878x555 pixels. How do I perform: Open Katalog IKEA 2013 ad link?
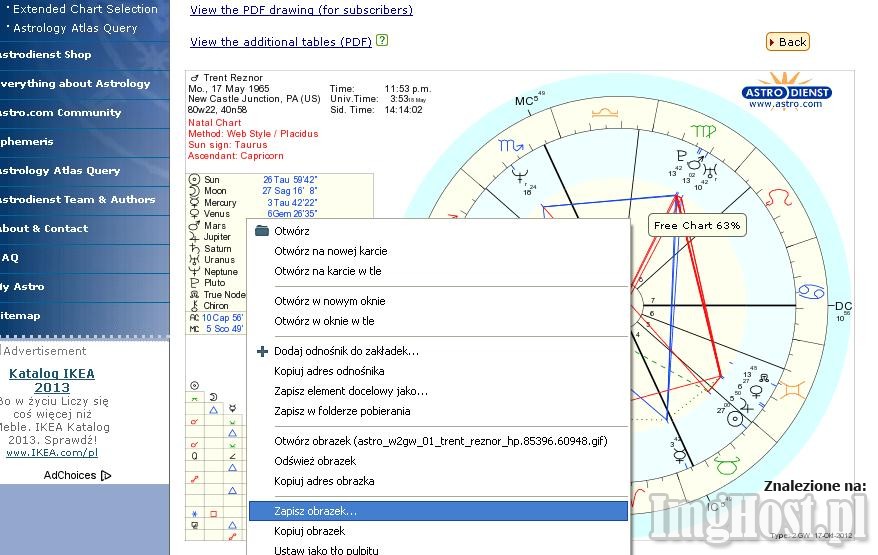52,380
